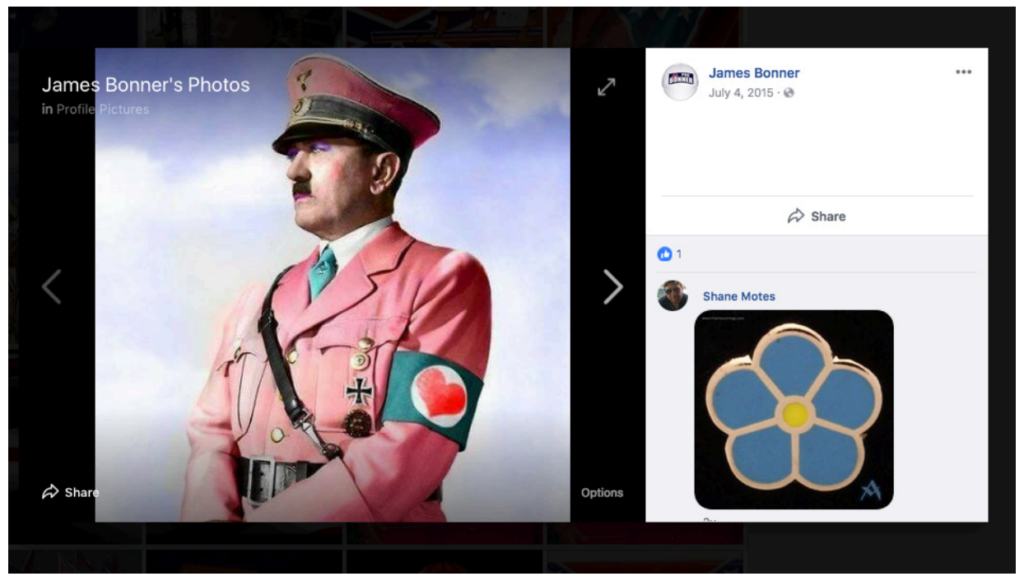
Task: Open the Options menu under the photo
Action: point(601,493)
